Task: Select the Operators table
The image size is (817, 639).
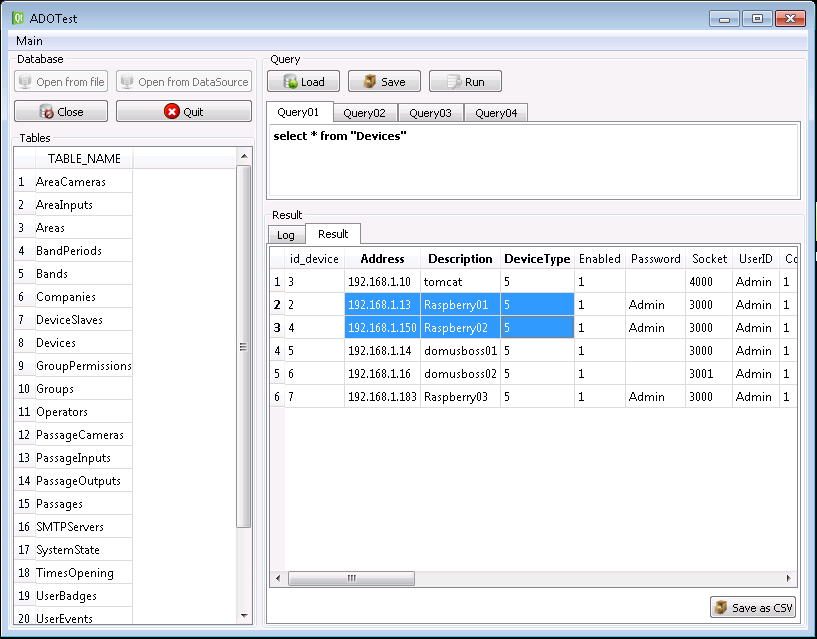Action: [x=83, y=412]
